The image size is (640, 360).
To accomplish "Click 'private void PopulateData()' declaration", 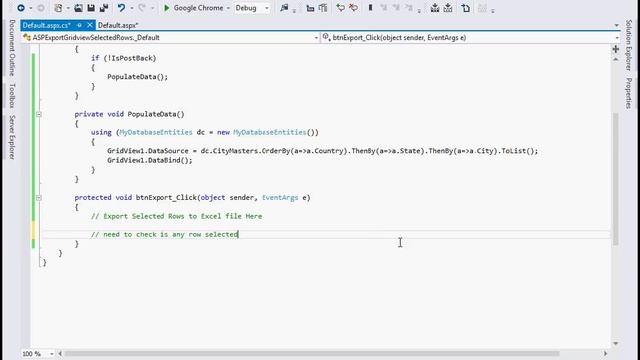I will click(129, 114).
